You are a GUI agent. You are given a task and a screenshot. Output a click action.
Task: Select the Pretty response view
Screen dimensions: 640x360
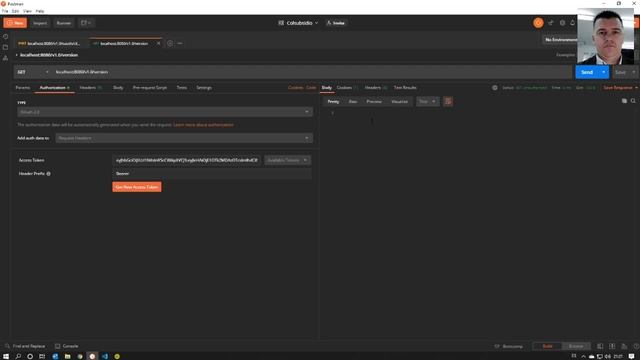click(333, 101)
